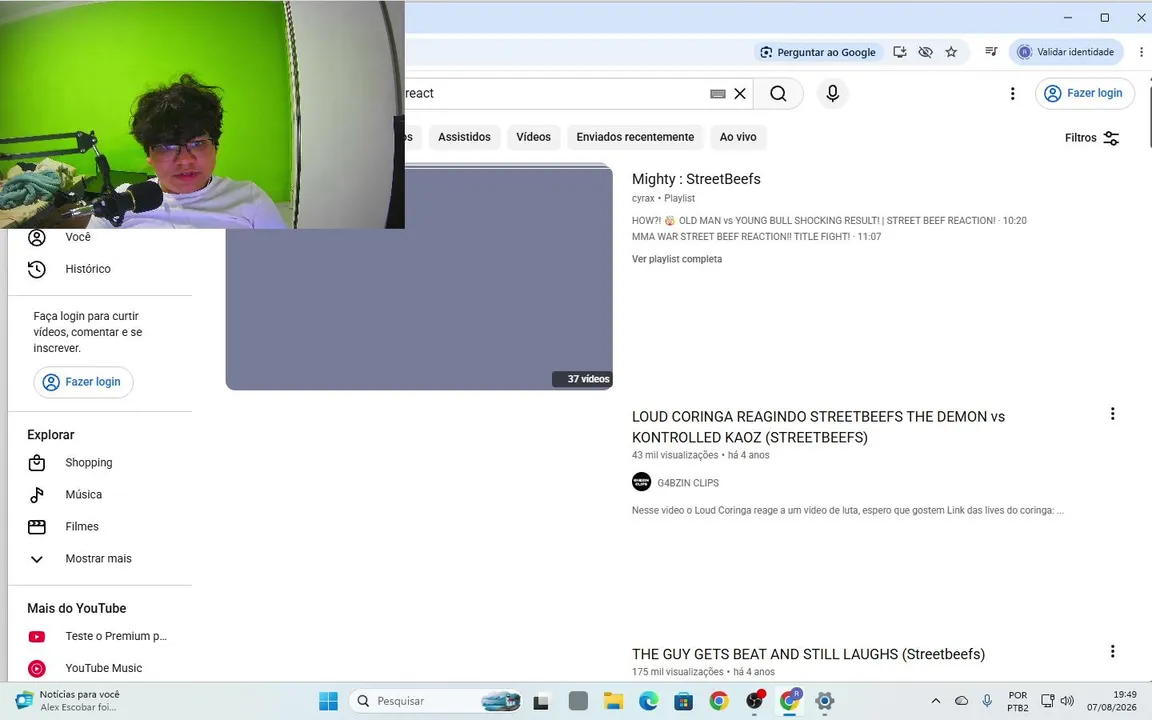Click the OneDrive cloud tray icon
1152x720 pixels.
[961, 701]
